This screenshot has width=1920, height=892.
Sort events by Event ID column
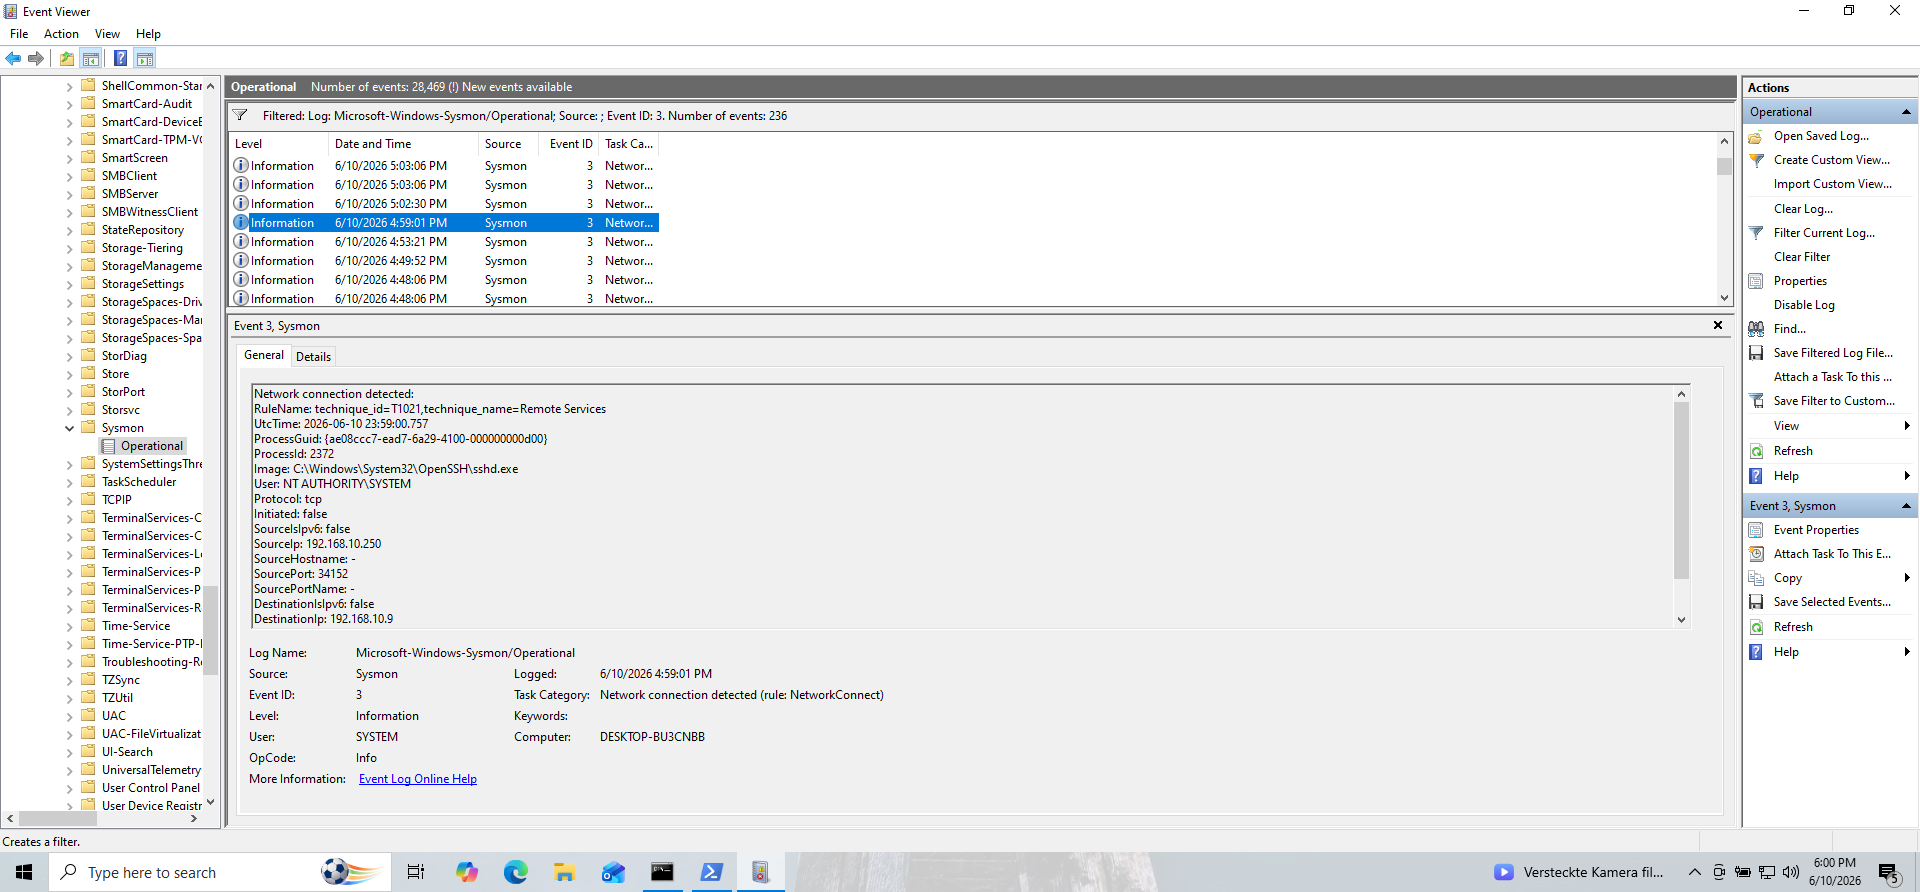click(569, 144)
